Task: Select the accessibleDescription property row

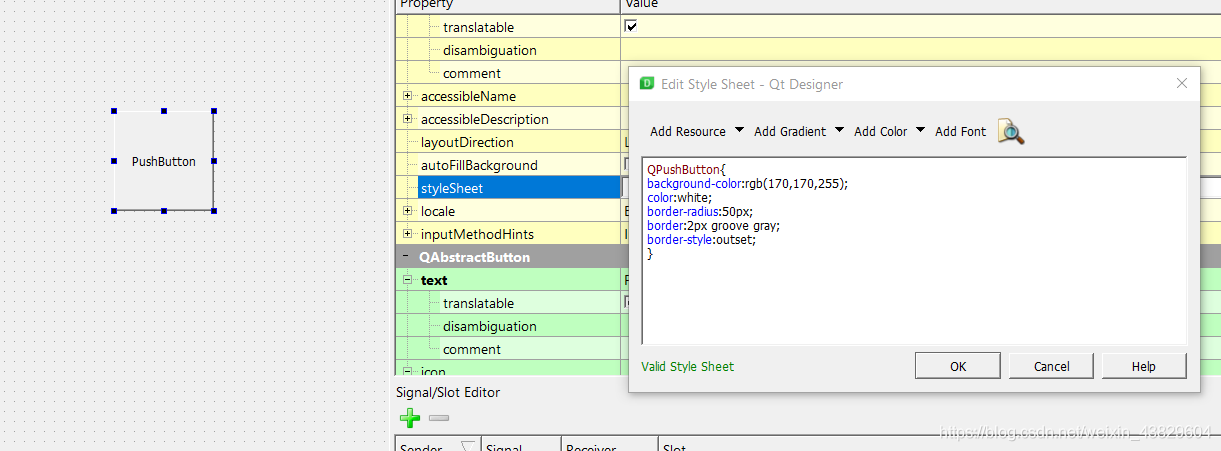Action: coord(508,119)
